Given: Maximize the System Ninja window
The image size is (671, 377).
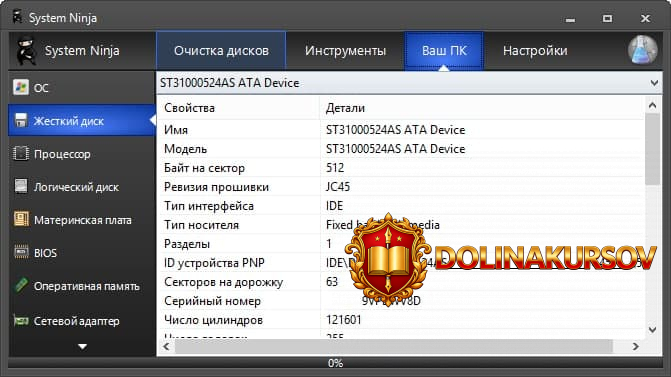Looking at the screenshot, I should coord(607,18).
